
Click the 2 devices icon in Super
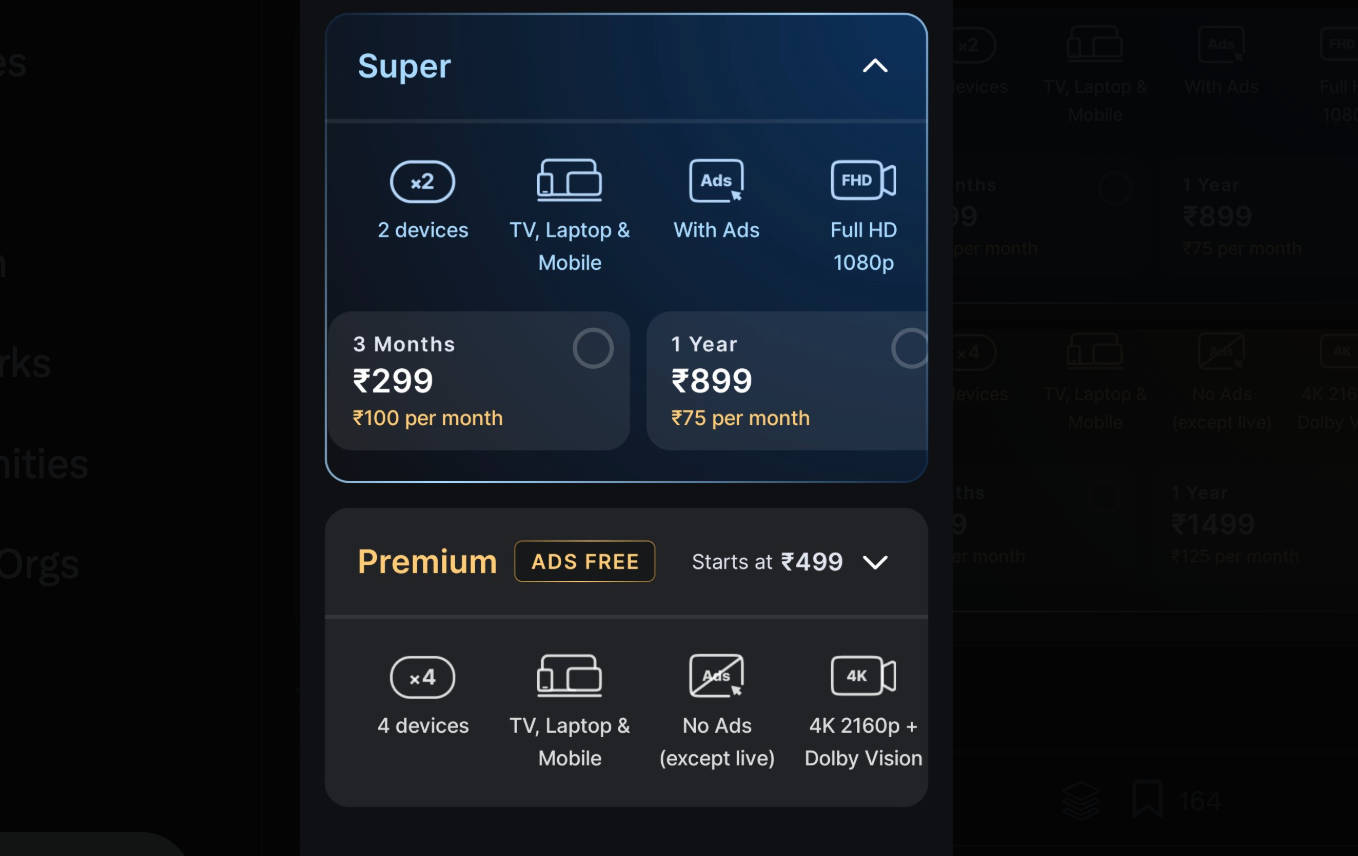coord(422,182)
